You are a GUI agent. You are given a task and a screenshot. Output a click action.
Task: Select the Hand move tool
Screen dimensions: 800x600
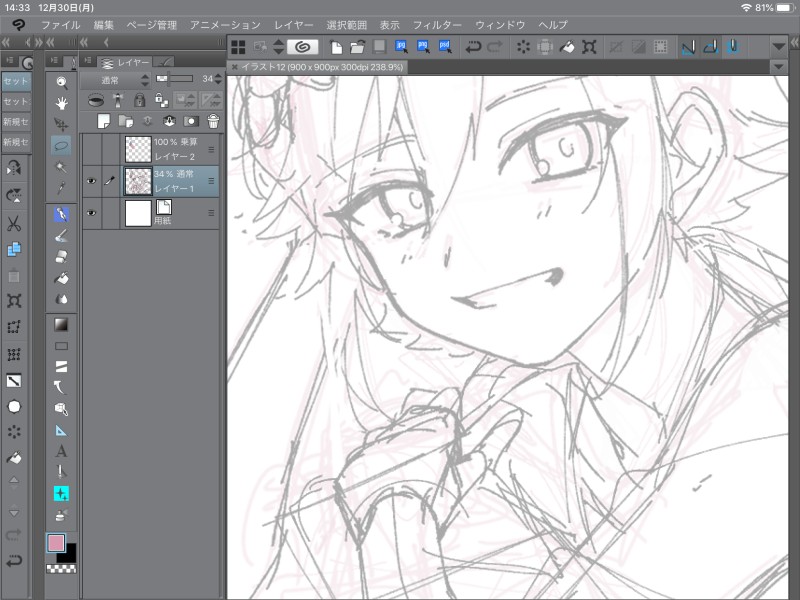click(x=61, y=104)
